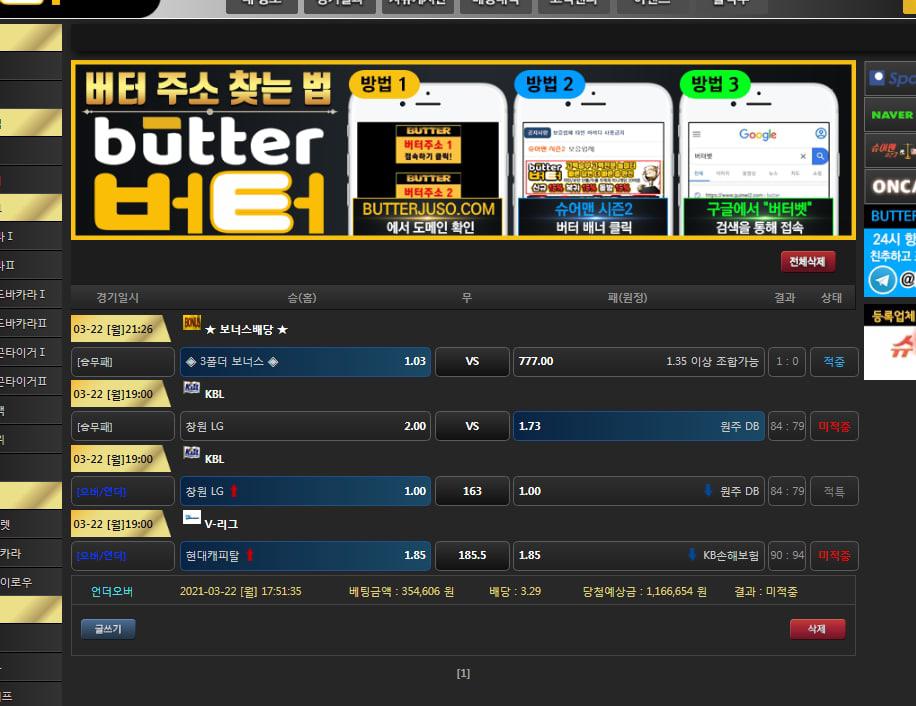Click the BONUS league icon
This screenshot has width=916, height=706.
pyautogui.click(x=192, y=323)
